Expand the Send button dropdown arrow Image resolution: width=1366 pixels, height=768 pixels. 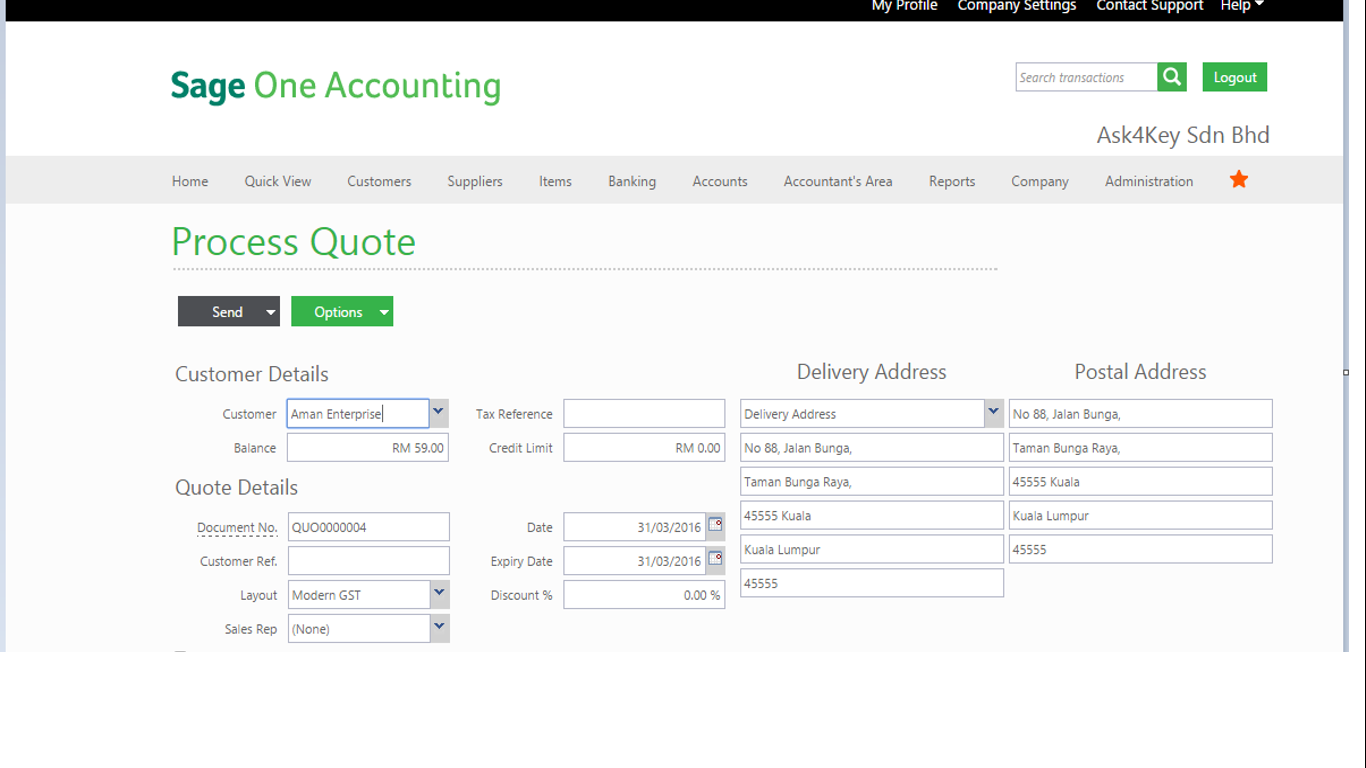pyautogui.click(x=270, y=312)
